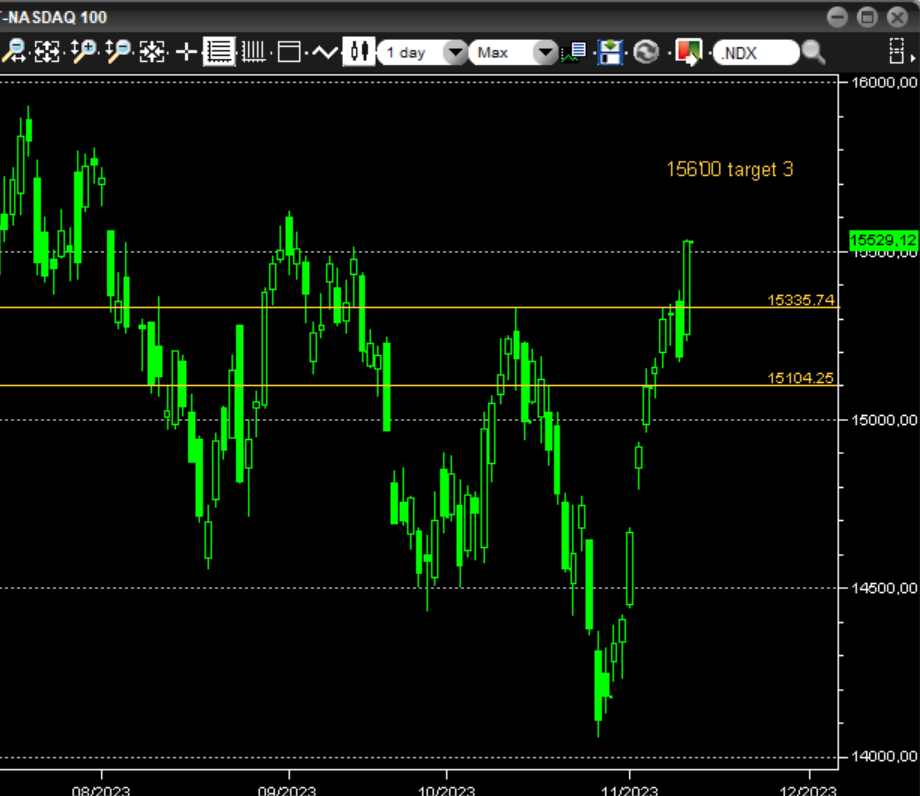Click the .NDX symbol input field

click(756, 53)
